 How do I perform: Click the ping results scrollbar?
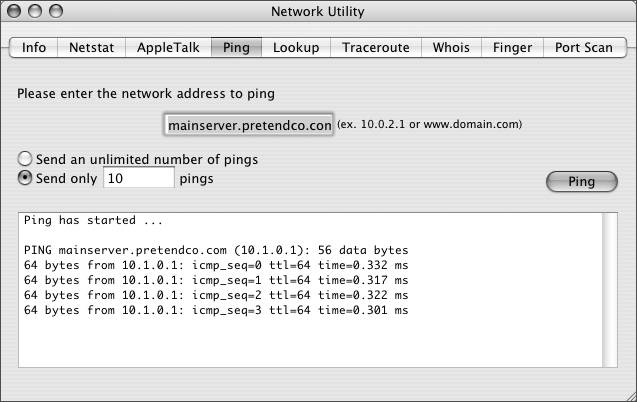(609, 290)
